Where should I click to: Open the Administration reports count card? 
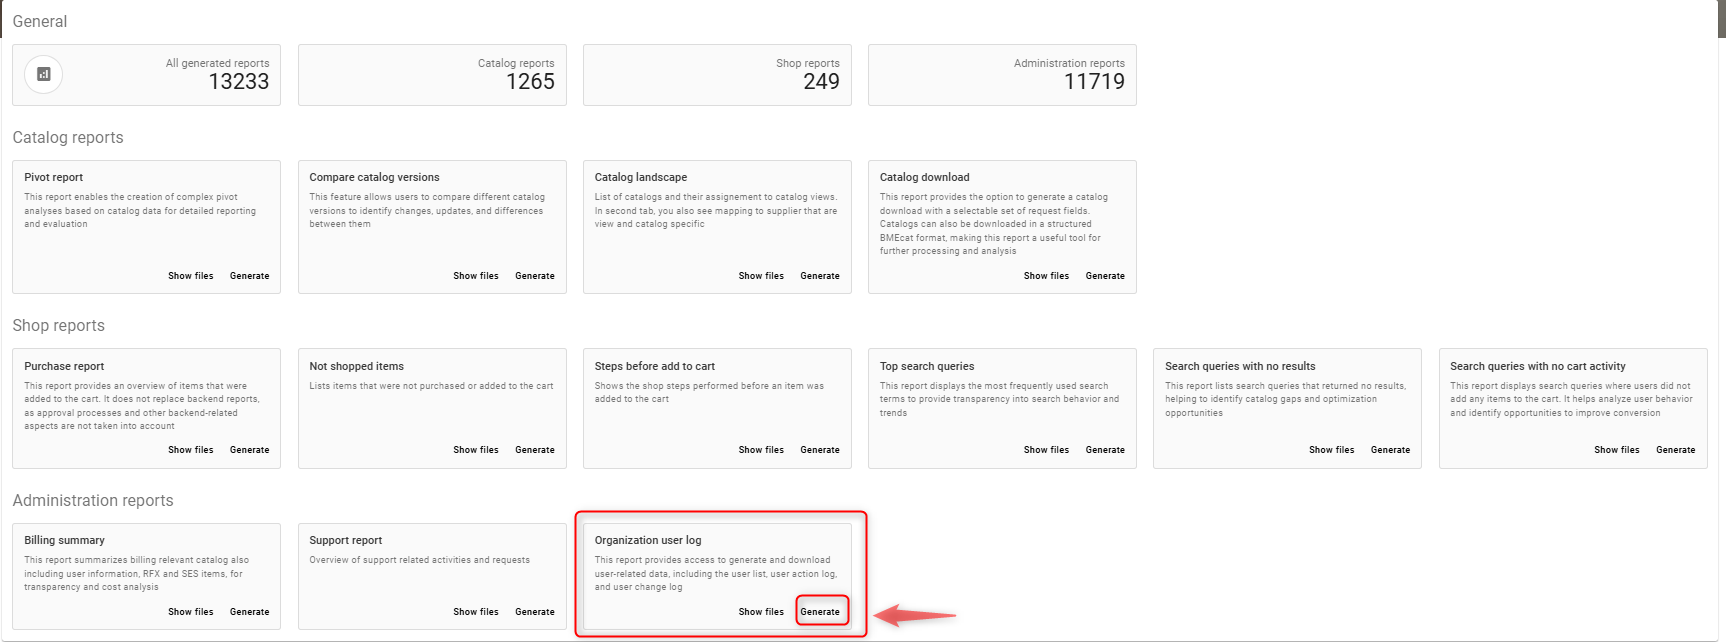coord(1002,75)
